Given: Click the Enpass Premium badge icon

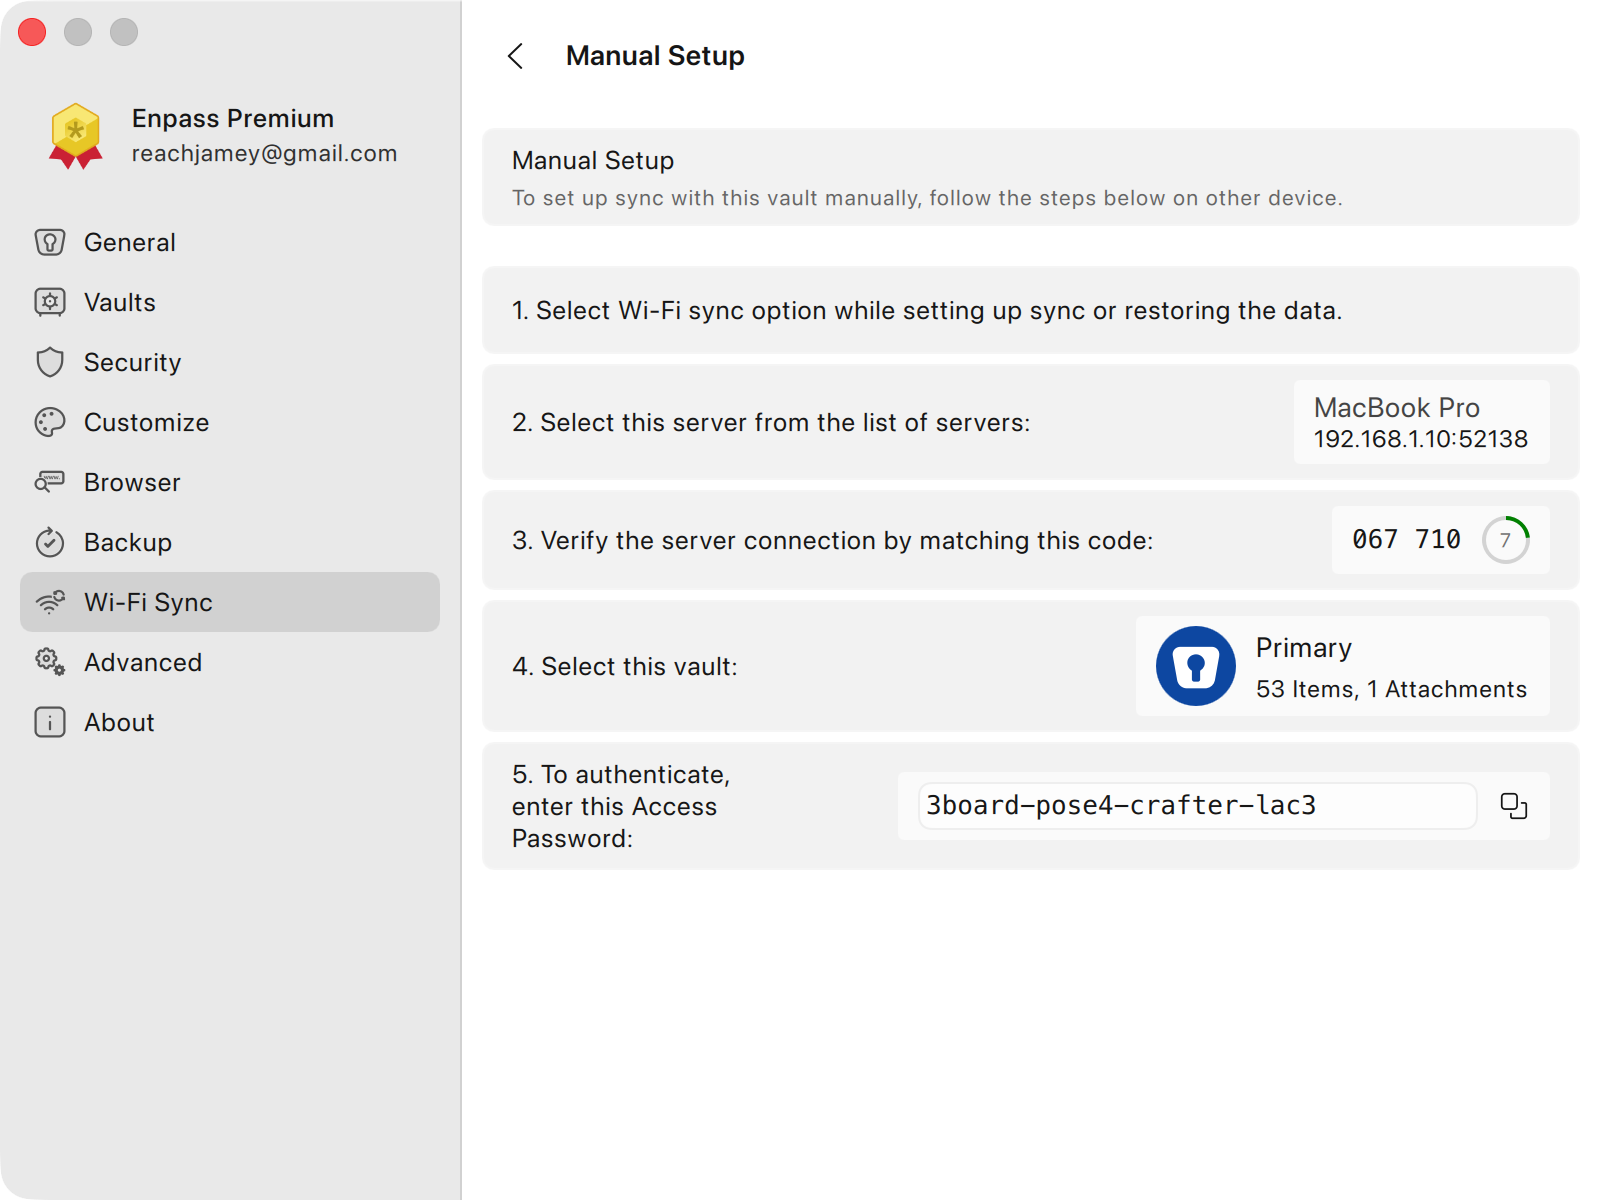Looking at the screenshot, I should tap(76, 136).
